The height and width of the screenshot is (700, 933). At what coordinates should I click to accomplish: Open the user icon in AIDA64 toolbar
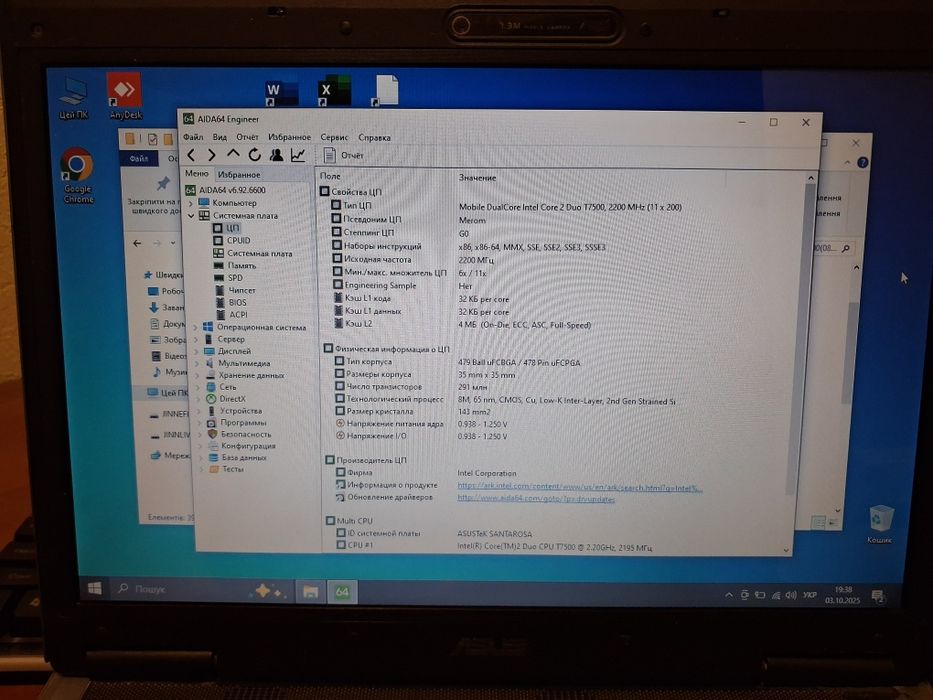276,155
